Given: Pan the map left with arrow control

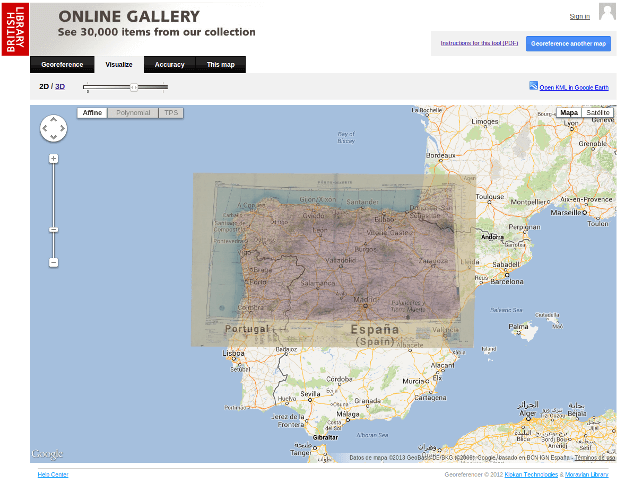Looking at the screenshot, I should (x=45, y=128).
